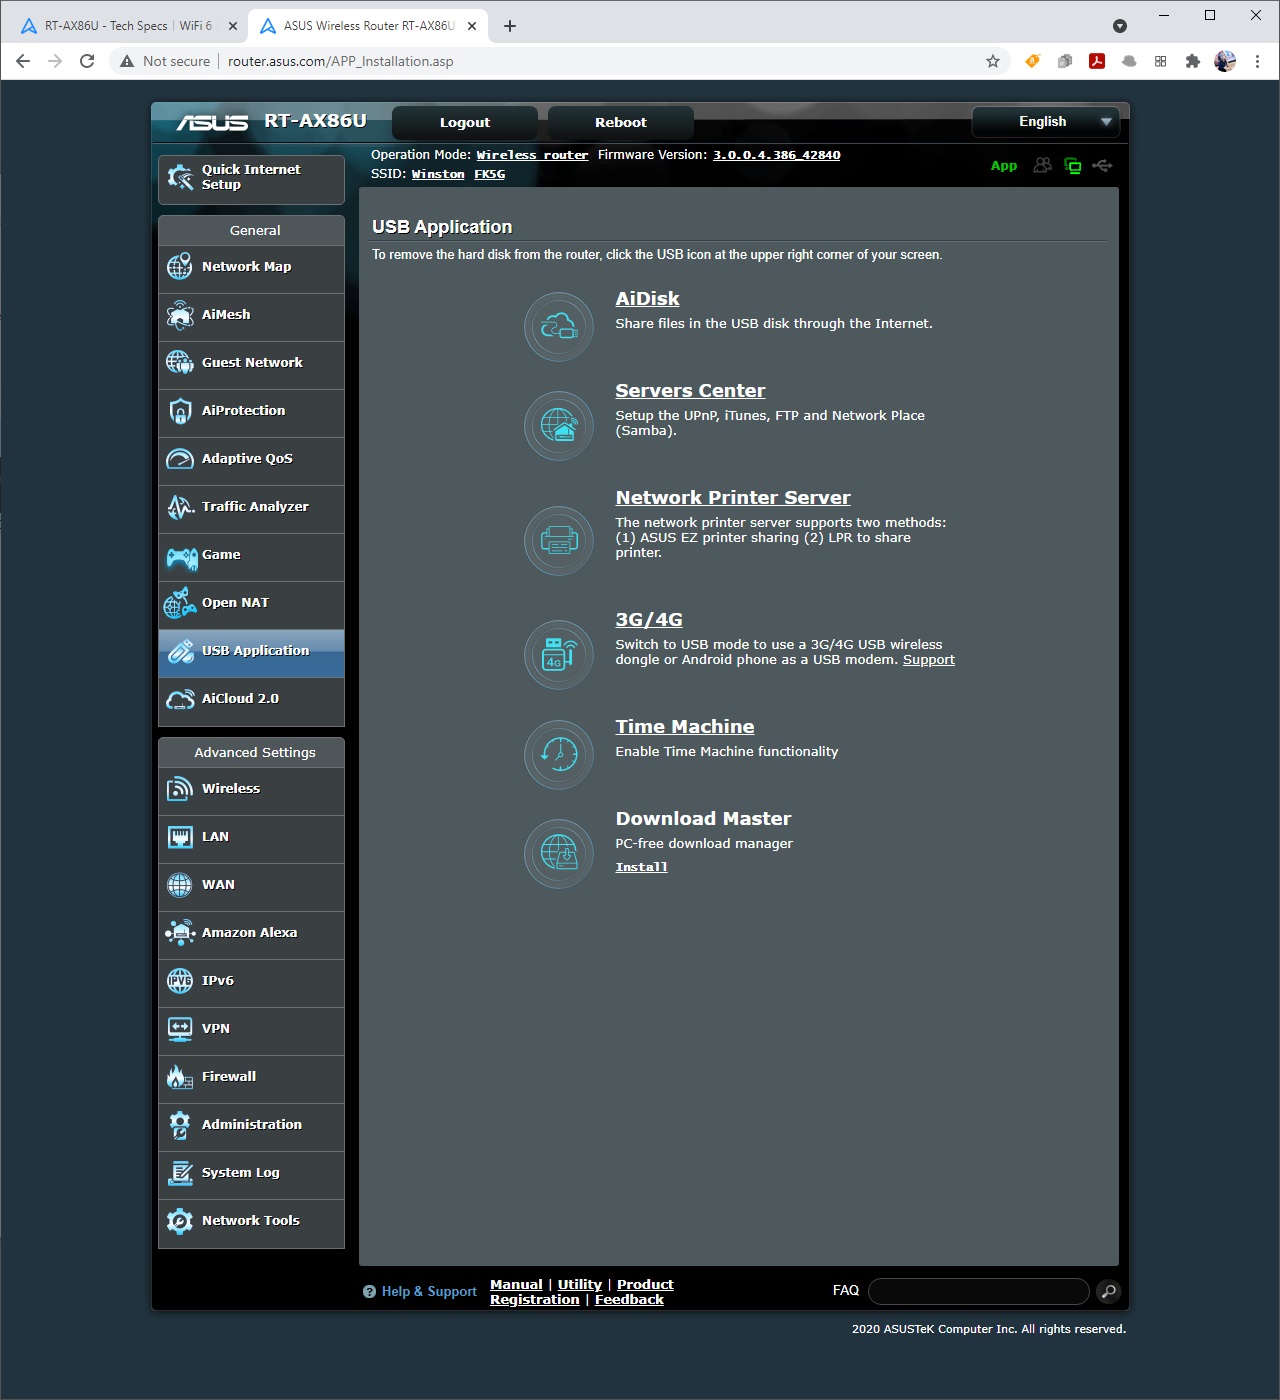Expand the English language dropdown
The image size is (1280, 1400).
(1046, 122)
